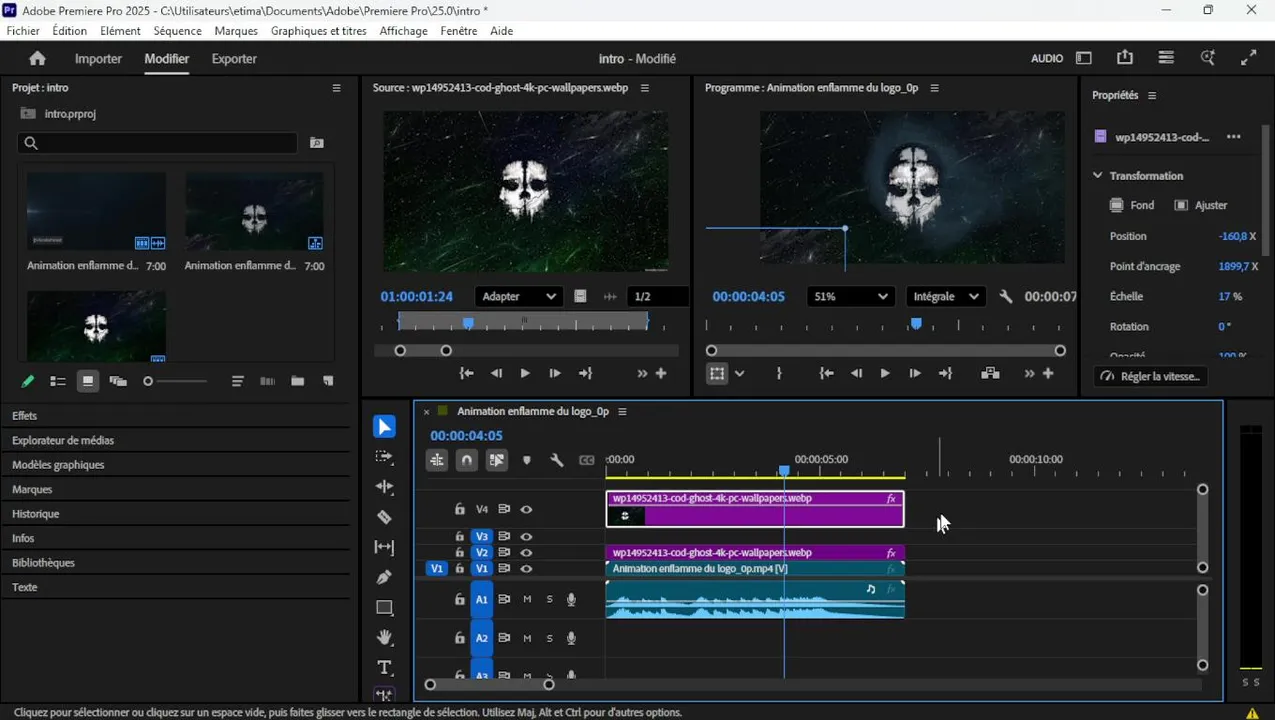Create new bin in Project panel
The width and height of the screenshot is (1275, 720).
[298, 381]
